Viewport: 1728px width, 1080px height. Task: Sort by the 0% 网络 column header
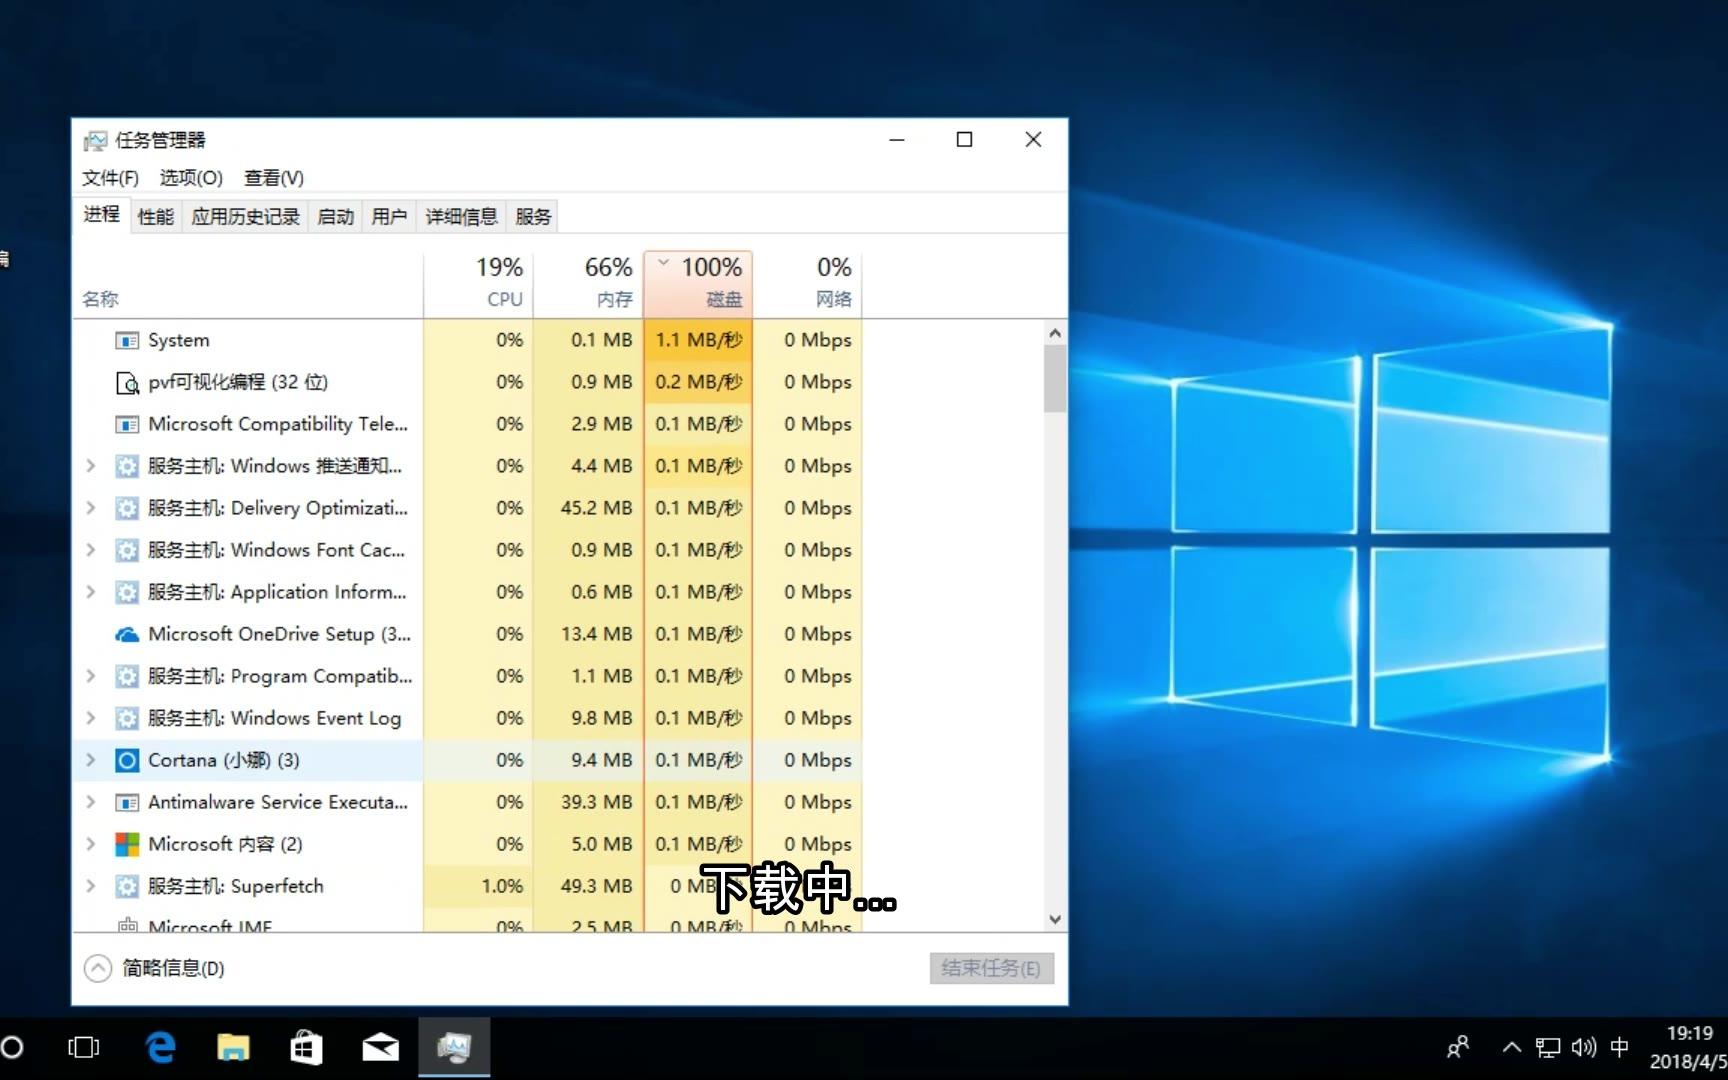pyautogui.click(x=807, y=283)
